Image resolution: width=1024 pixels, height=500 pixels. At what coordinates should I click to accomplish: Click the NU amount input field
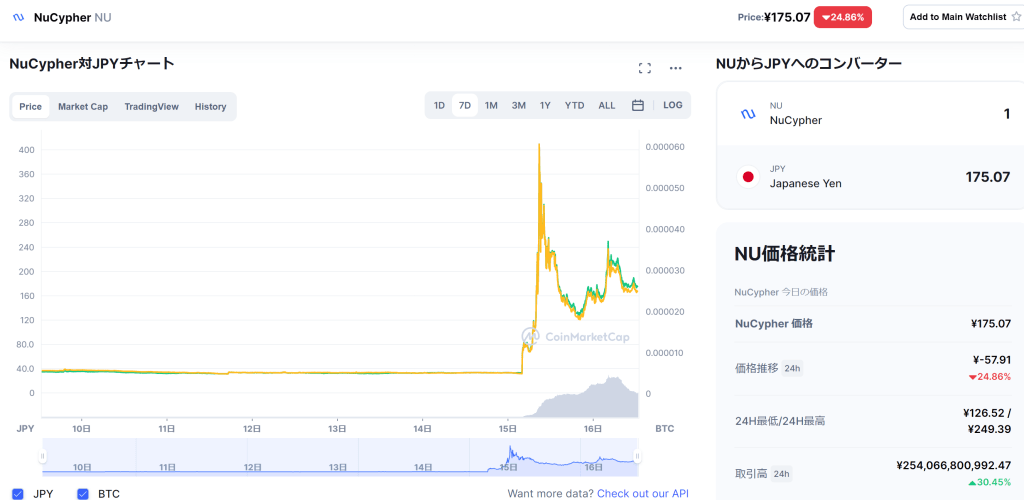coord(950,114)
